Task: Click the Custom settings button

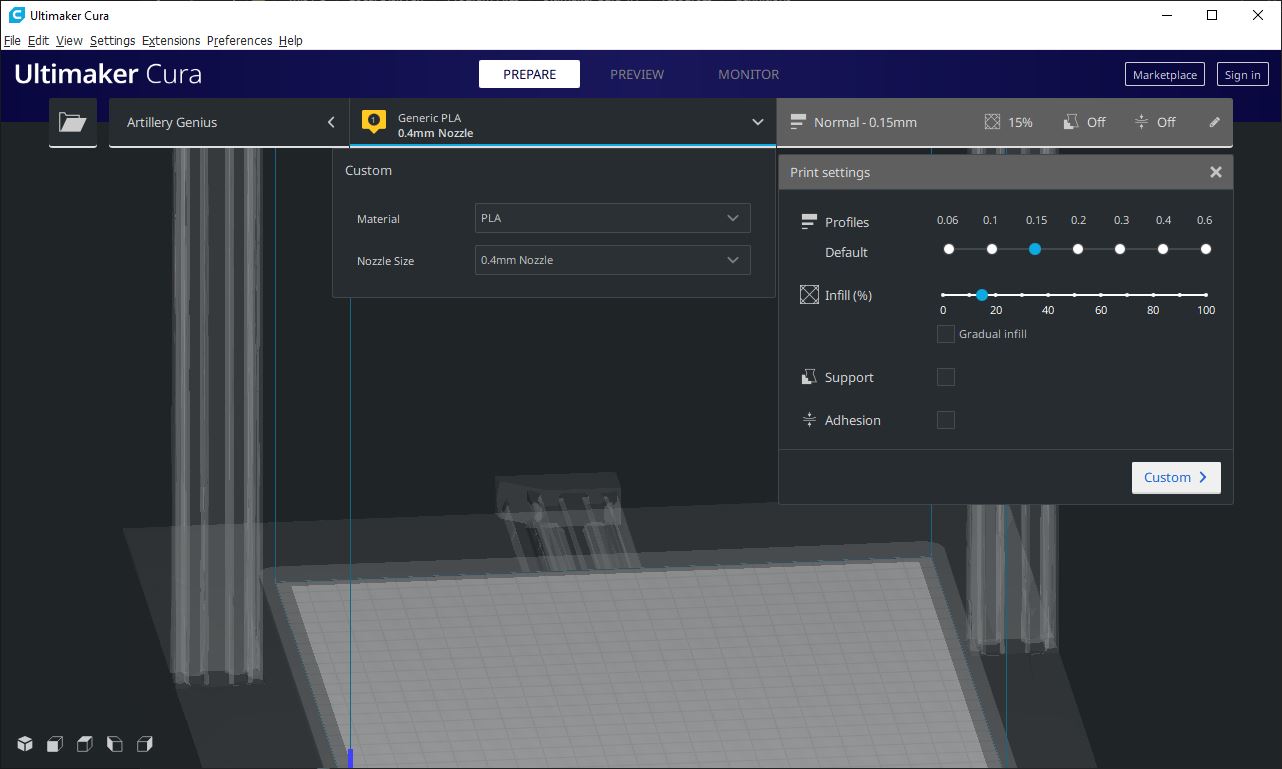Action: (1176, 477)
